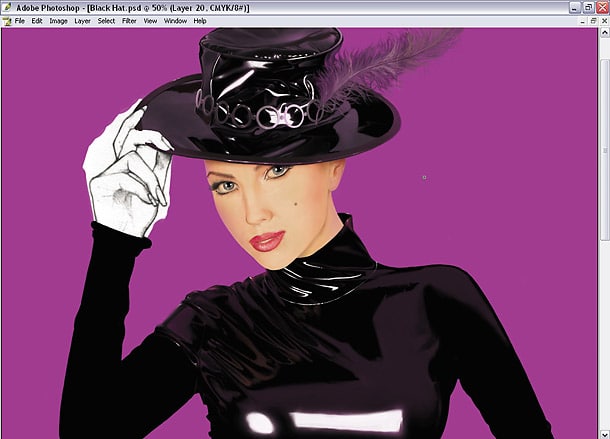Viewport: 610px width, 439px height.
Task: Click the vertical scrollbar thumb
Action: [605, 150]
